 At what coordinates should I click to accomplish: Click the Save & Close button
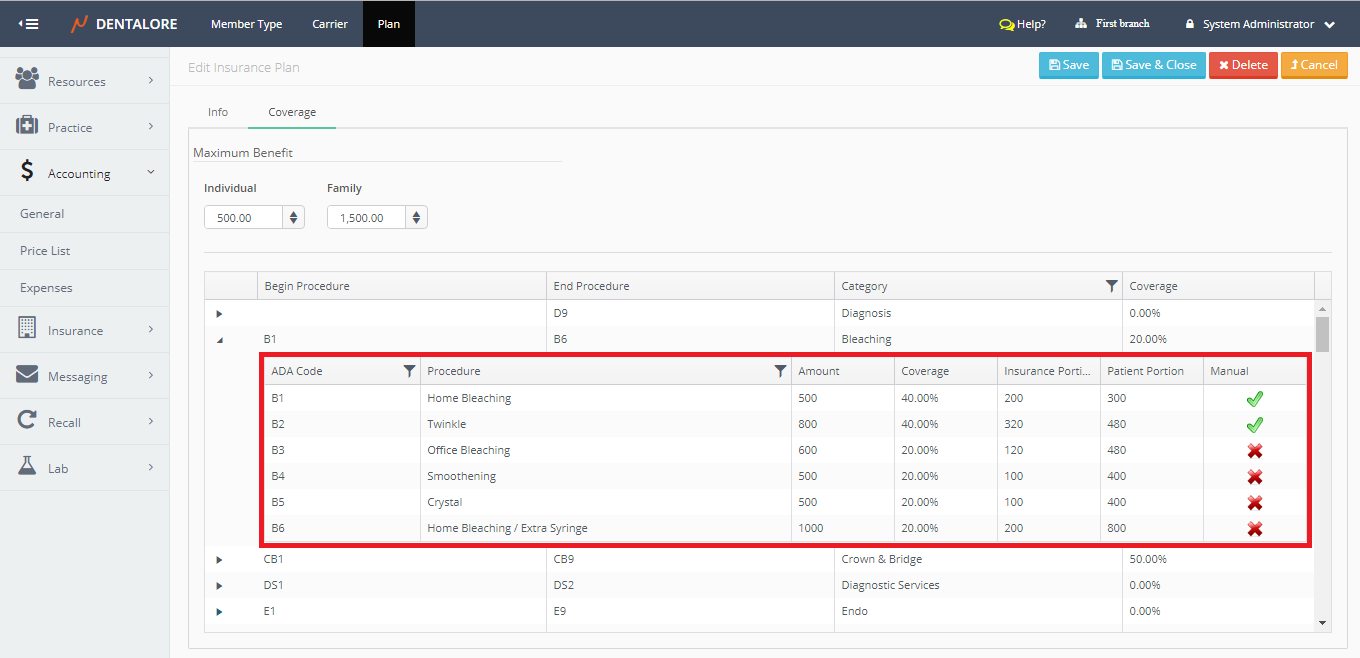pos(1153,65)
